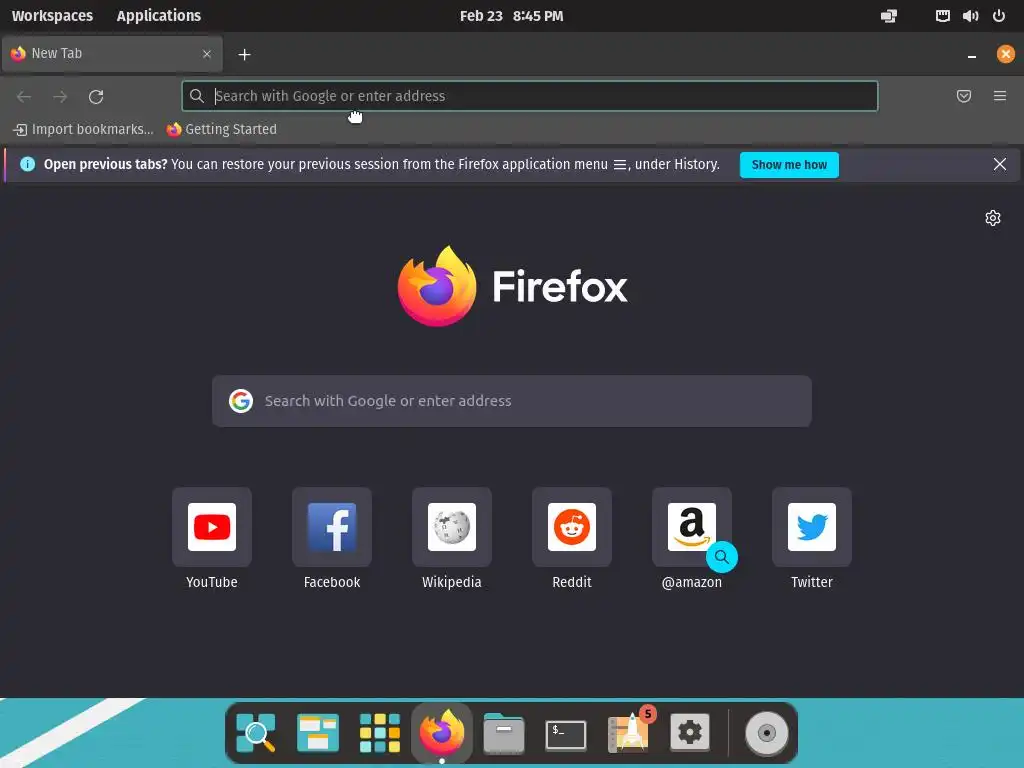This screenshot has width=1024, height=768.
Task: Go back to the previous page
Action: (x=24, y=97)
